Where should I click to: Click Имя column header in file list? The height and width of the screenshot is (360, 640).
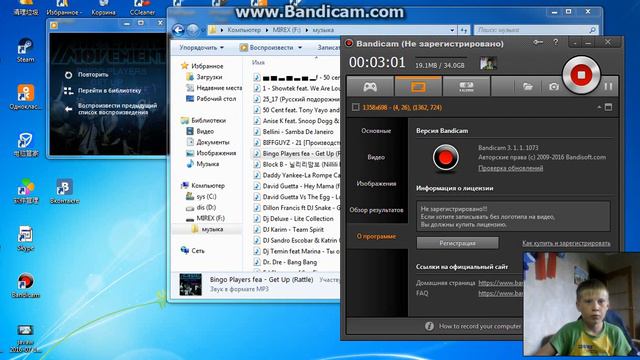(258, 62)
